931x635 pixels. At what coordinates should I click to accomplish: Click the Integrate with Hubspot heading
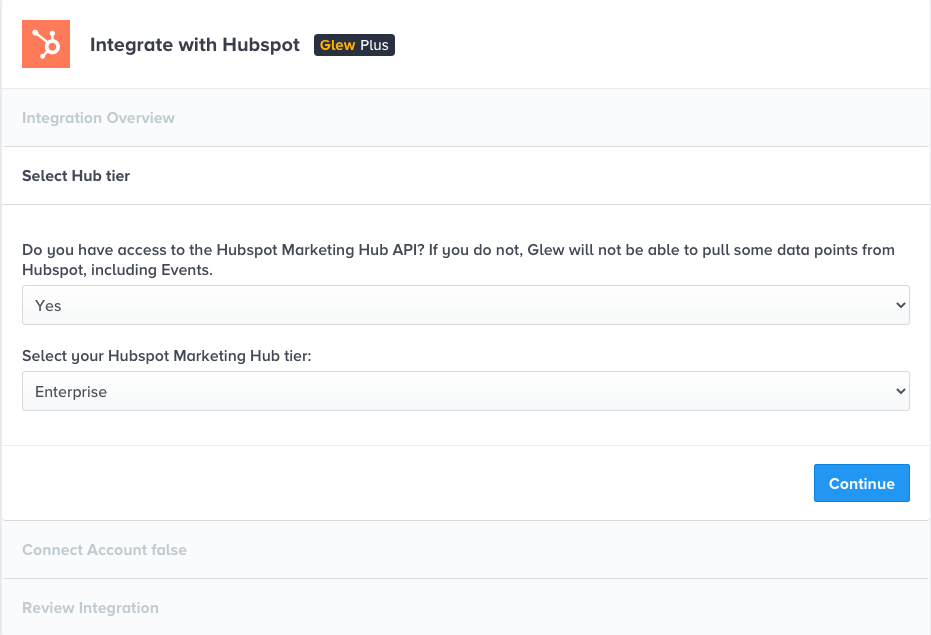tap(195, 45)
